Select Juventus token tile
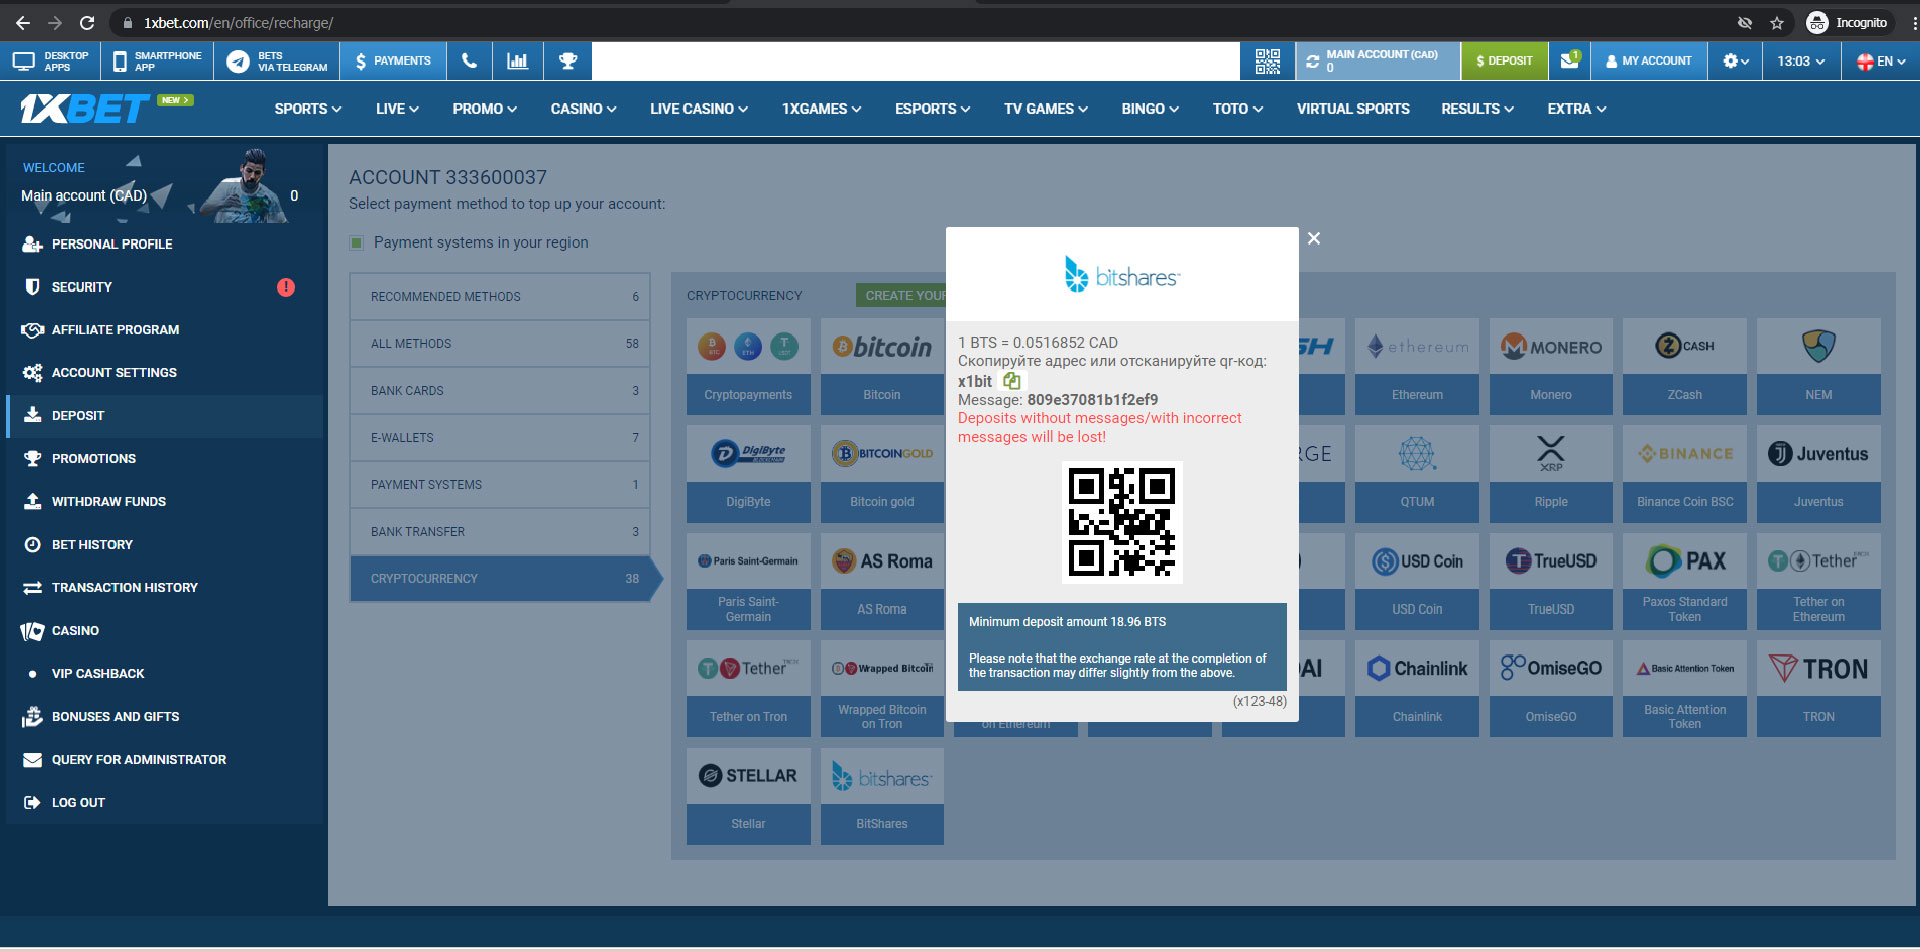 point(1819,474)
